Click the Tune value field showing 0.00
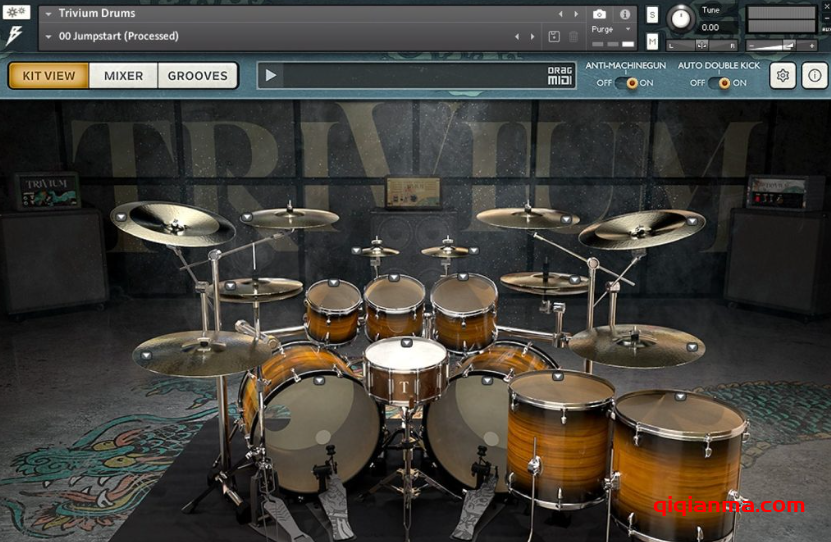Screen dimensions: 831x542 pyautogui.click(x=717, y=28)
